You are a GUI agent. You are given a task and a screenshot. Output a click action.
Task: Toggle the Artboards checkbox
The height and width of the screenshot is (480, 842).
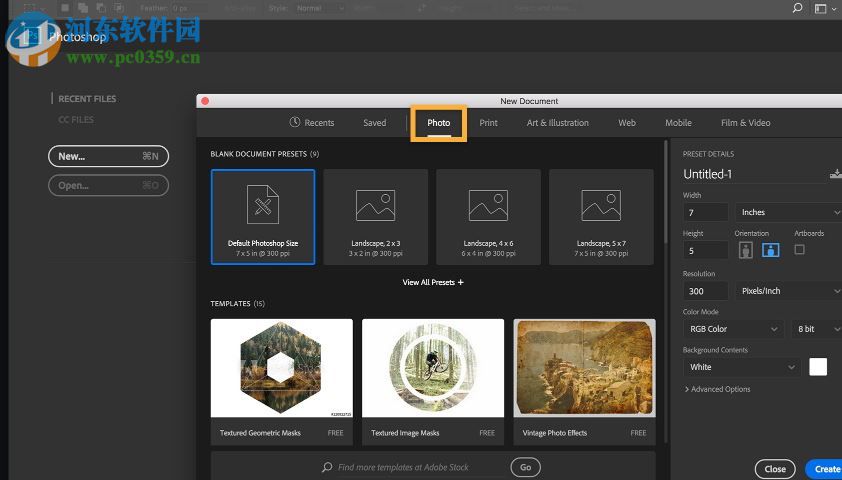point(800,250)
